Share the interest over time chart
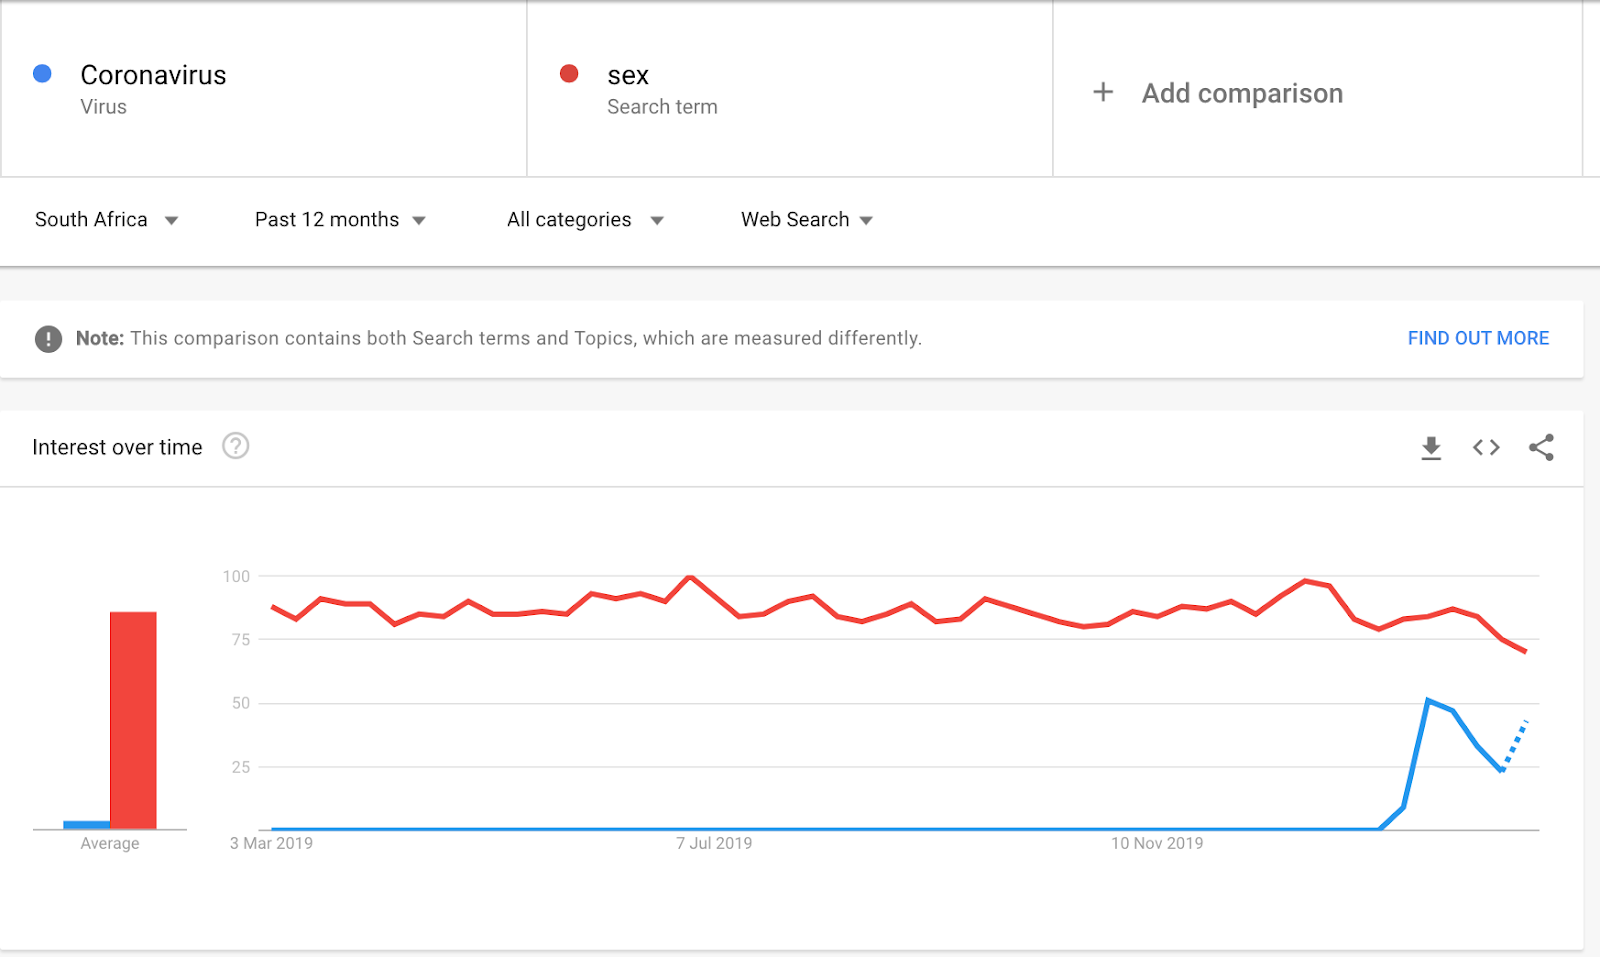 coord(1541,448)
